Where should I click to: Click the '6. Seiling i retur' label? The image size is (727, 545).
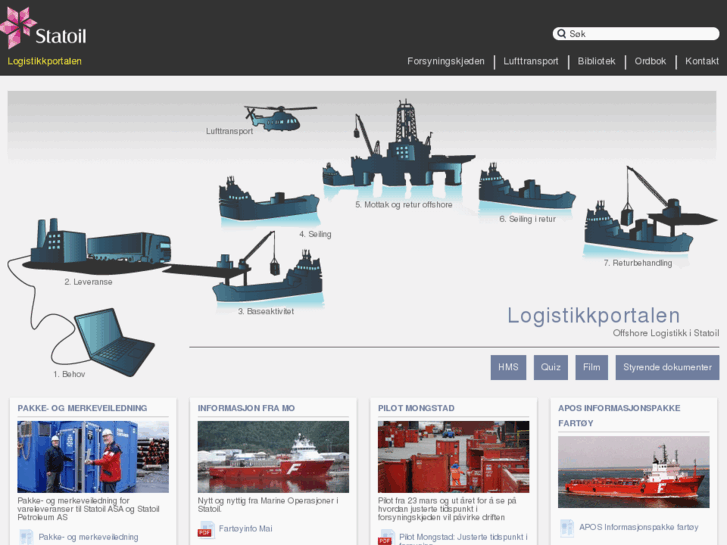(528, 219)
